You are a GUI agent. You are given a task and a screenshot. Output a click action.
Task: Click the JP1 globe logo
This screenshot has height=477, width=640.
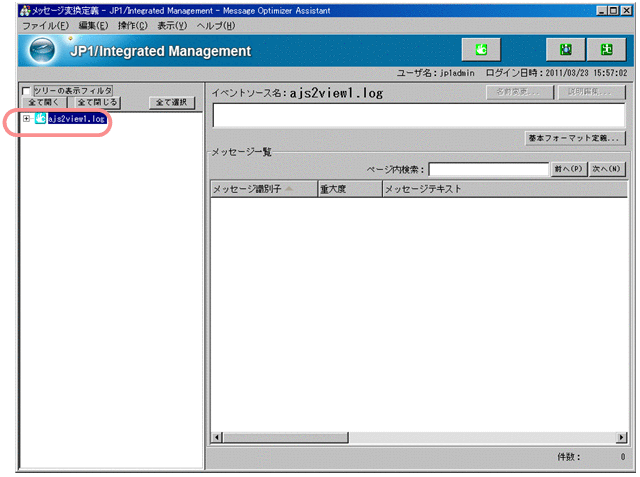click(x=42, y=50)
